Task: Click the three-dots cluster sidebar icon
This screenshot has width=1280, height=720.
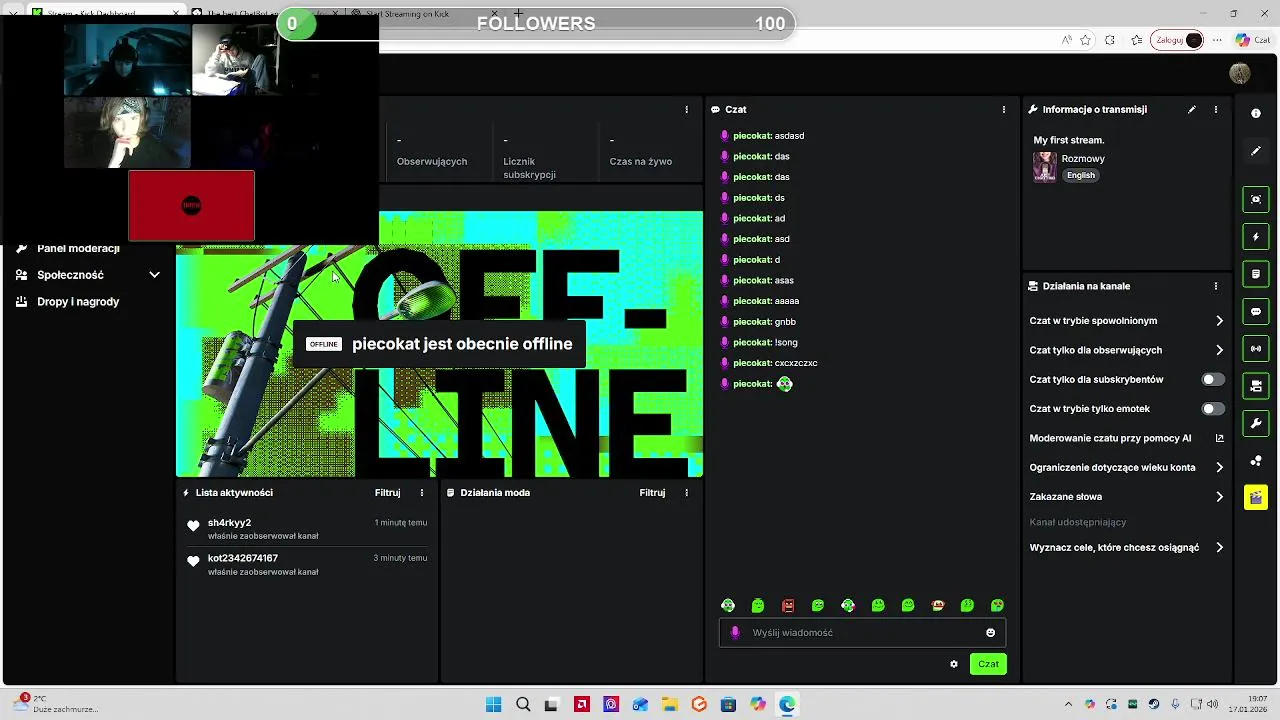Action: [1256, 460]
